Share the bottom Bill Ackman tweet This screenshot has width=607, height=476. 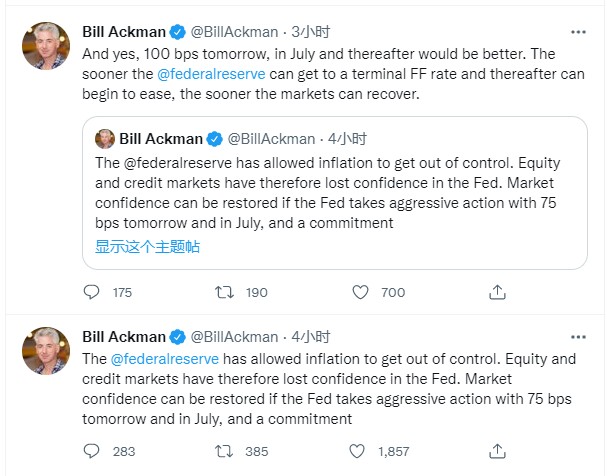click(x=497, y=451)
